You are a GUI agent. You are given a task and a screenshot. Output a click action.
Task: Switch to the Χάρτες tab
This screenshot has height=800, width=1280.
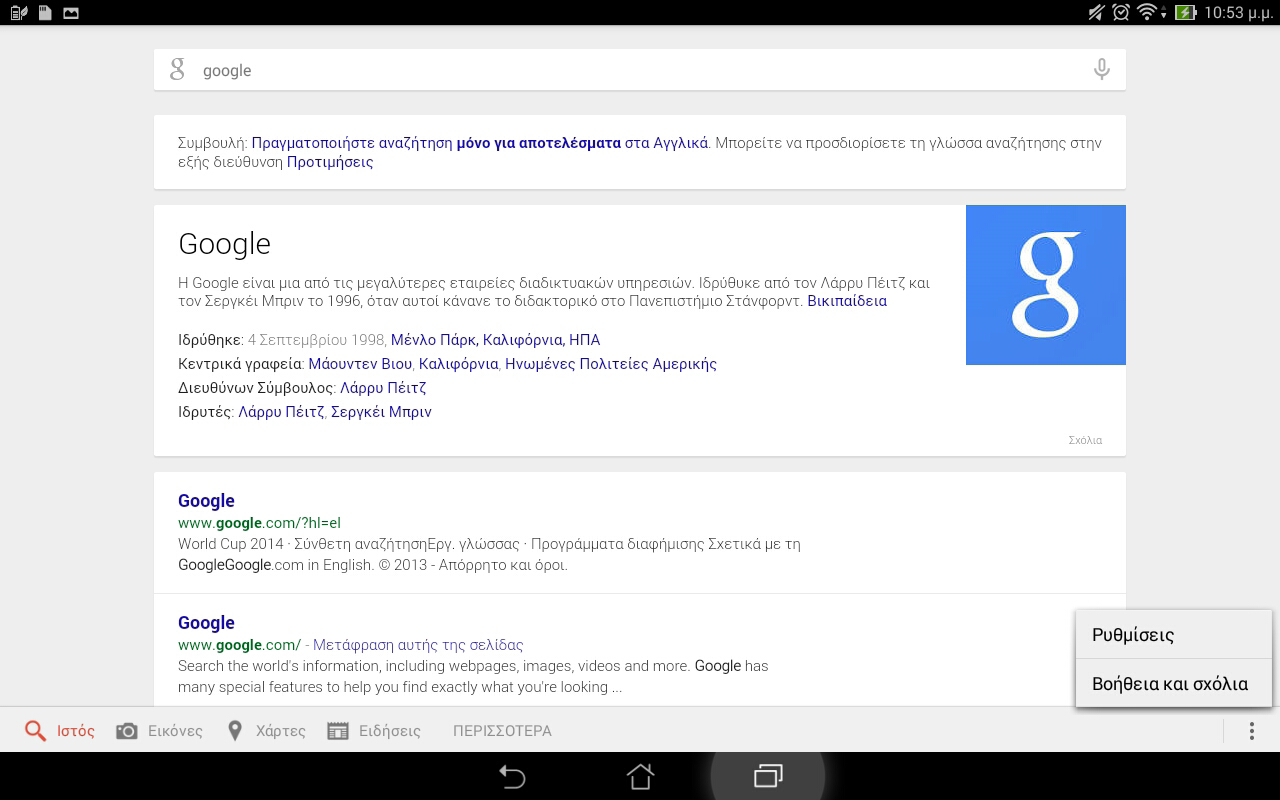267,731
